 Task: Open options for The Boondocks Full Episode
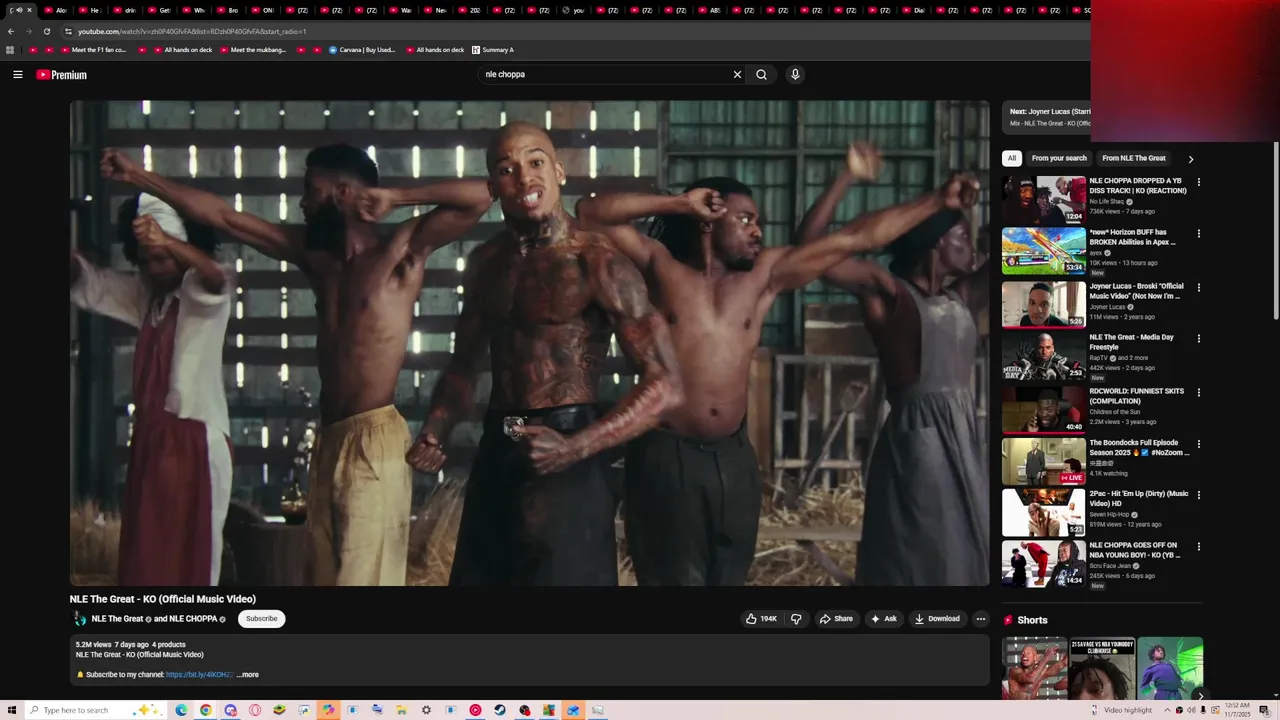pyautogui.click(x=1198, y=444)
